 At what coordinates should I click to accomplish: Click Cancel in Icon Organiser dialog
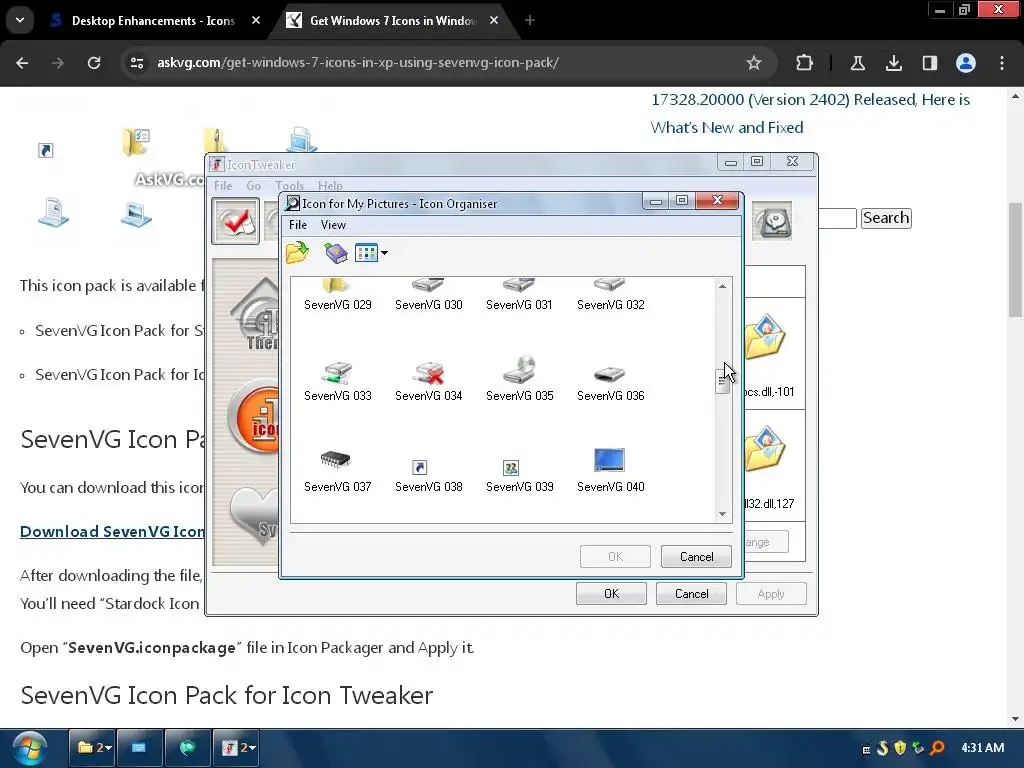coord(696,556)
